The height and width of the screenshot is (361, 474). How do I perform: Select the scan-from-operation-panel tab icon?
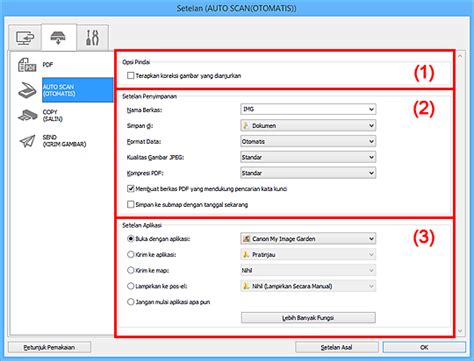58,37
